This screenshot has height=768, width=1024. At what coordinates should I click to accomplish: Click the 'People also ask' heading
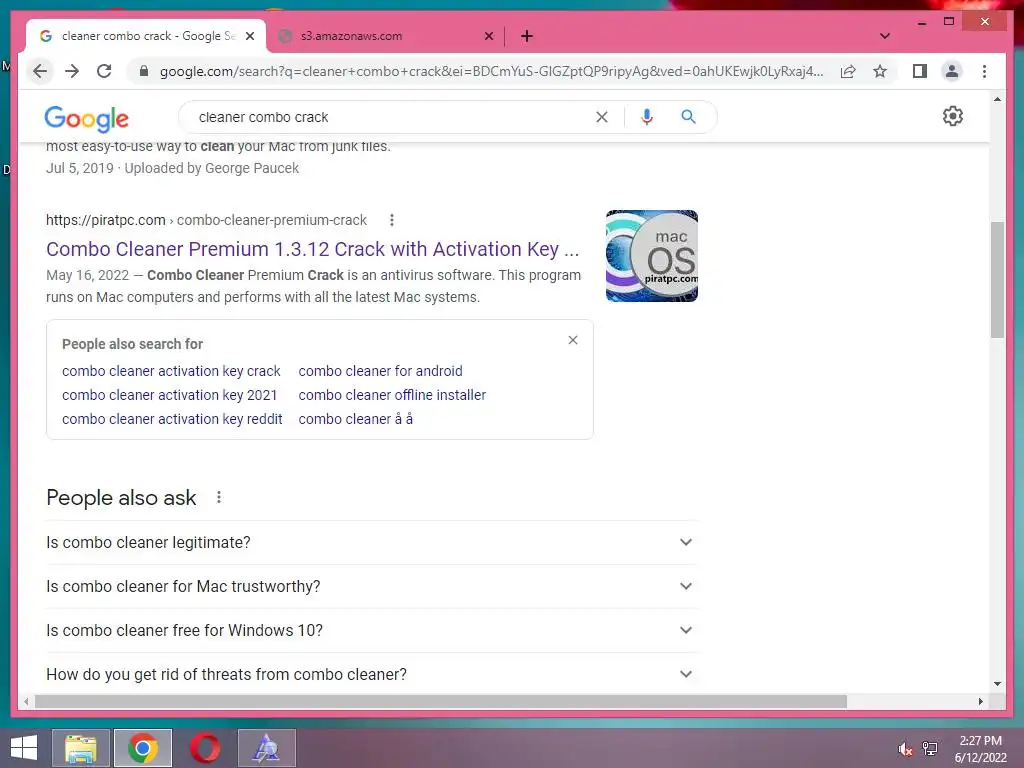pyautogui.click(x=121, y=498)
